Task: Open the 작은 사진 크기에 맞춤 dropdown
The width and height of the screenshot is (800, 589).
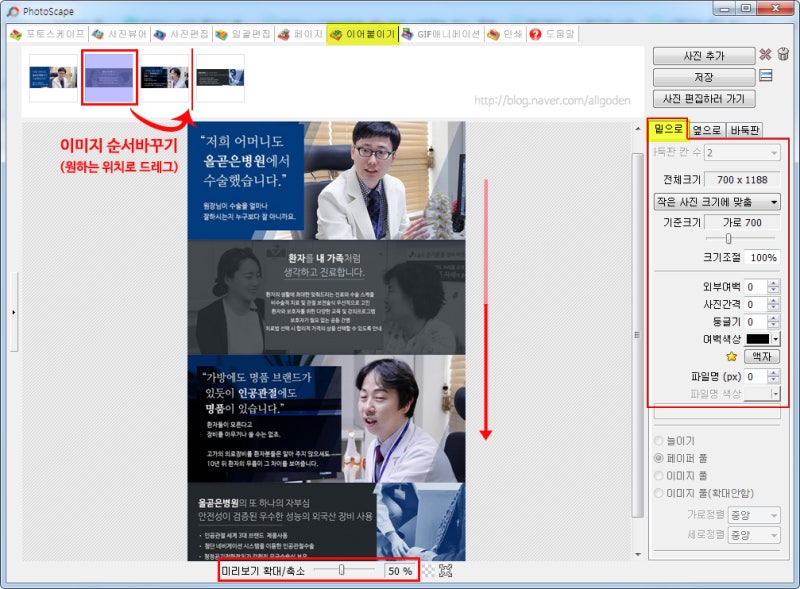Action: 717,202
